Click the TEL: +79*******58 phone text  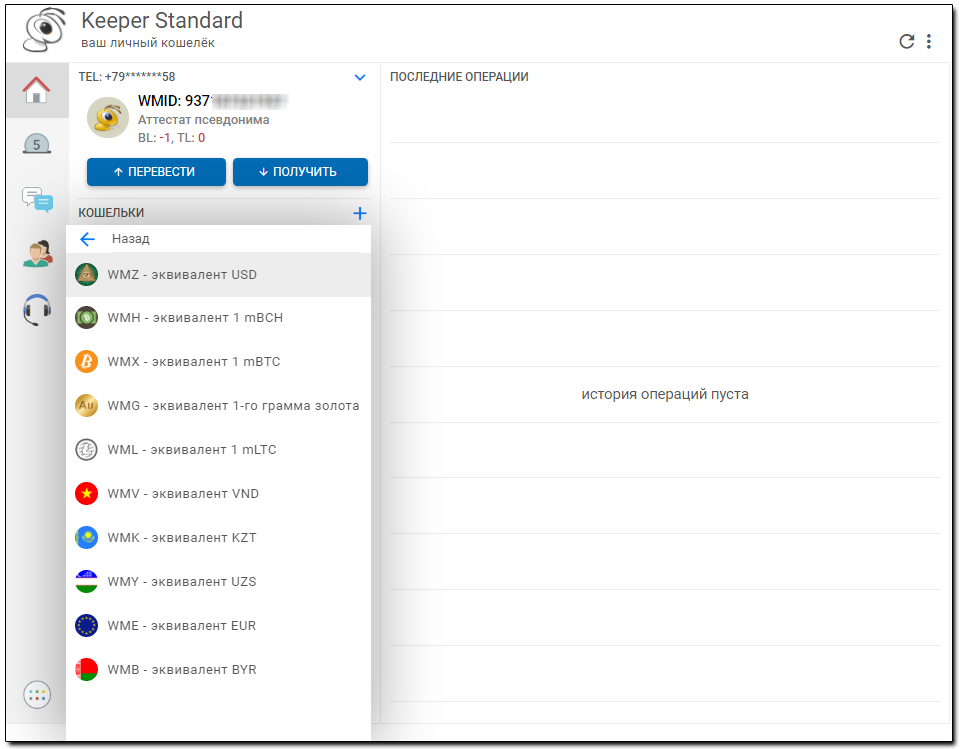point(127,77)
